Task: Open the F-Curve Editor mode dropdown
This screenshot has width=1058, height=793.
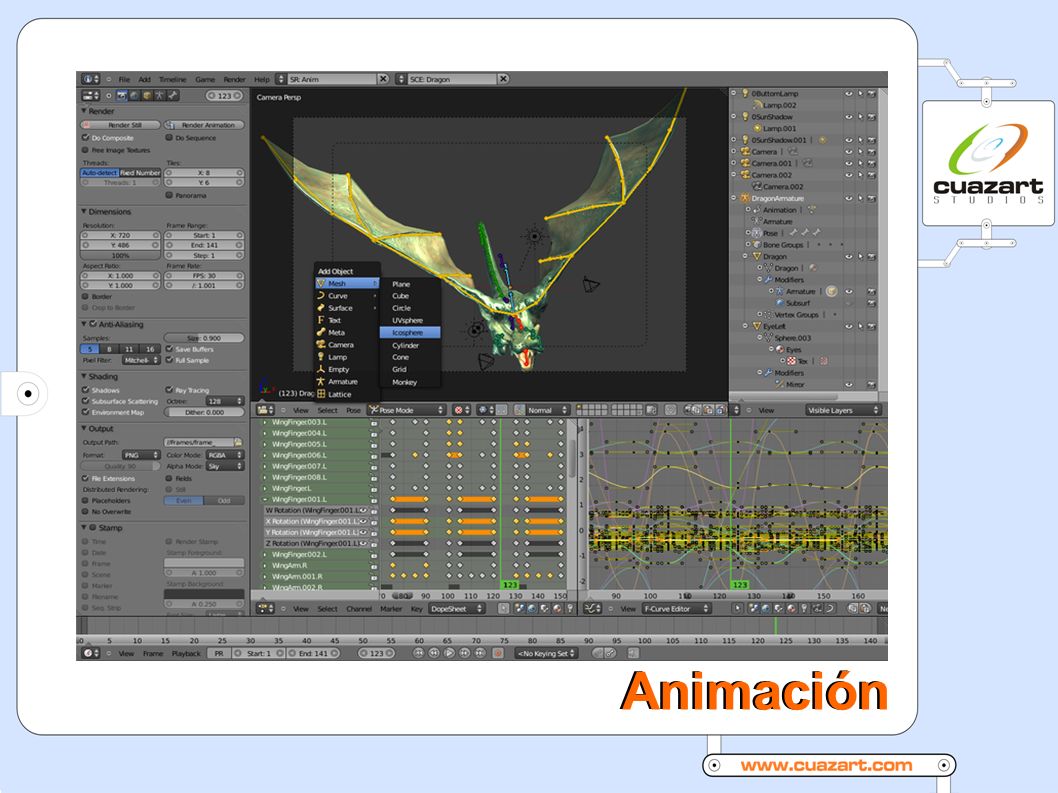Action: tap(676, 608)
